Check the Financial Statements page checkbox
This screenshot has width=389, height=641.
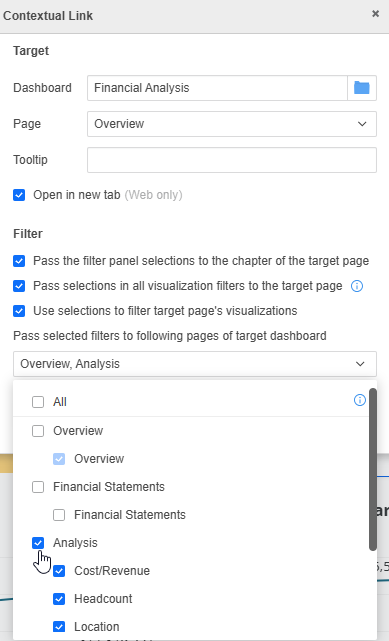[x=59, y=515]
